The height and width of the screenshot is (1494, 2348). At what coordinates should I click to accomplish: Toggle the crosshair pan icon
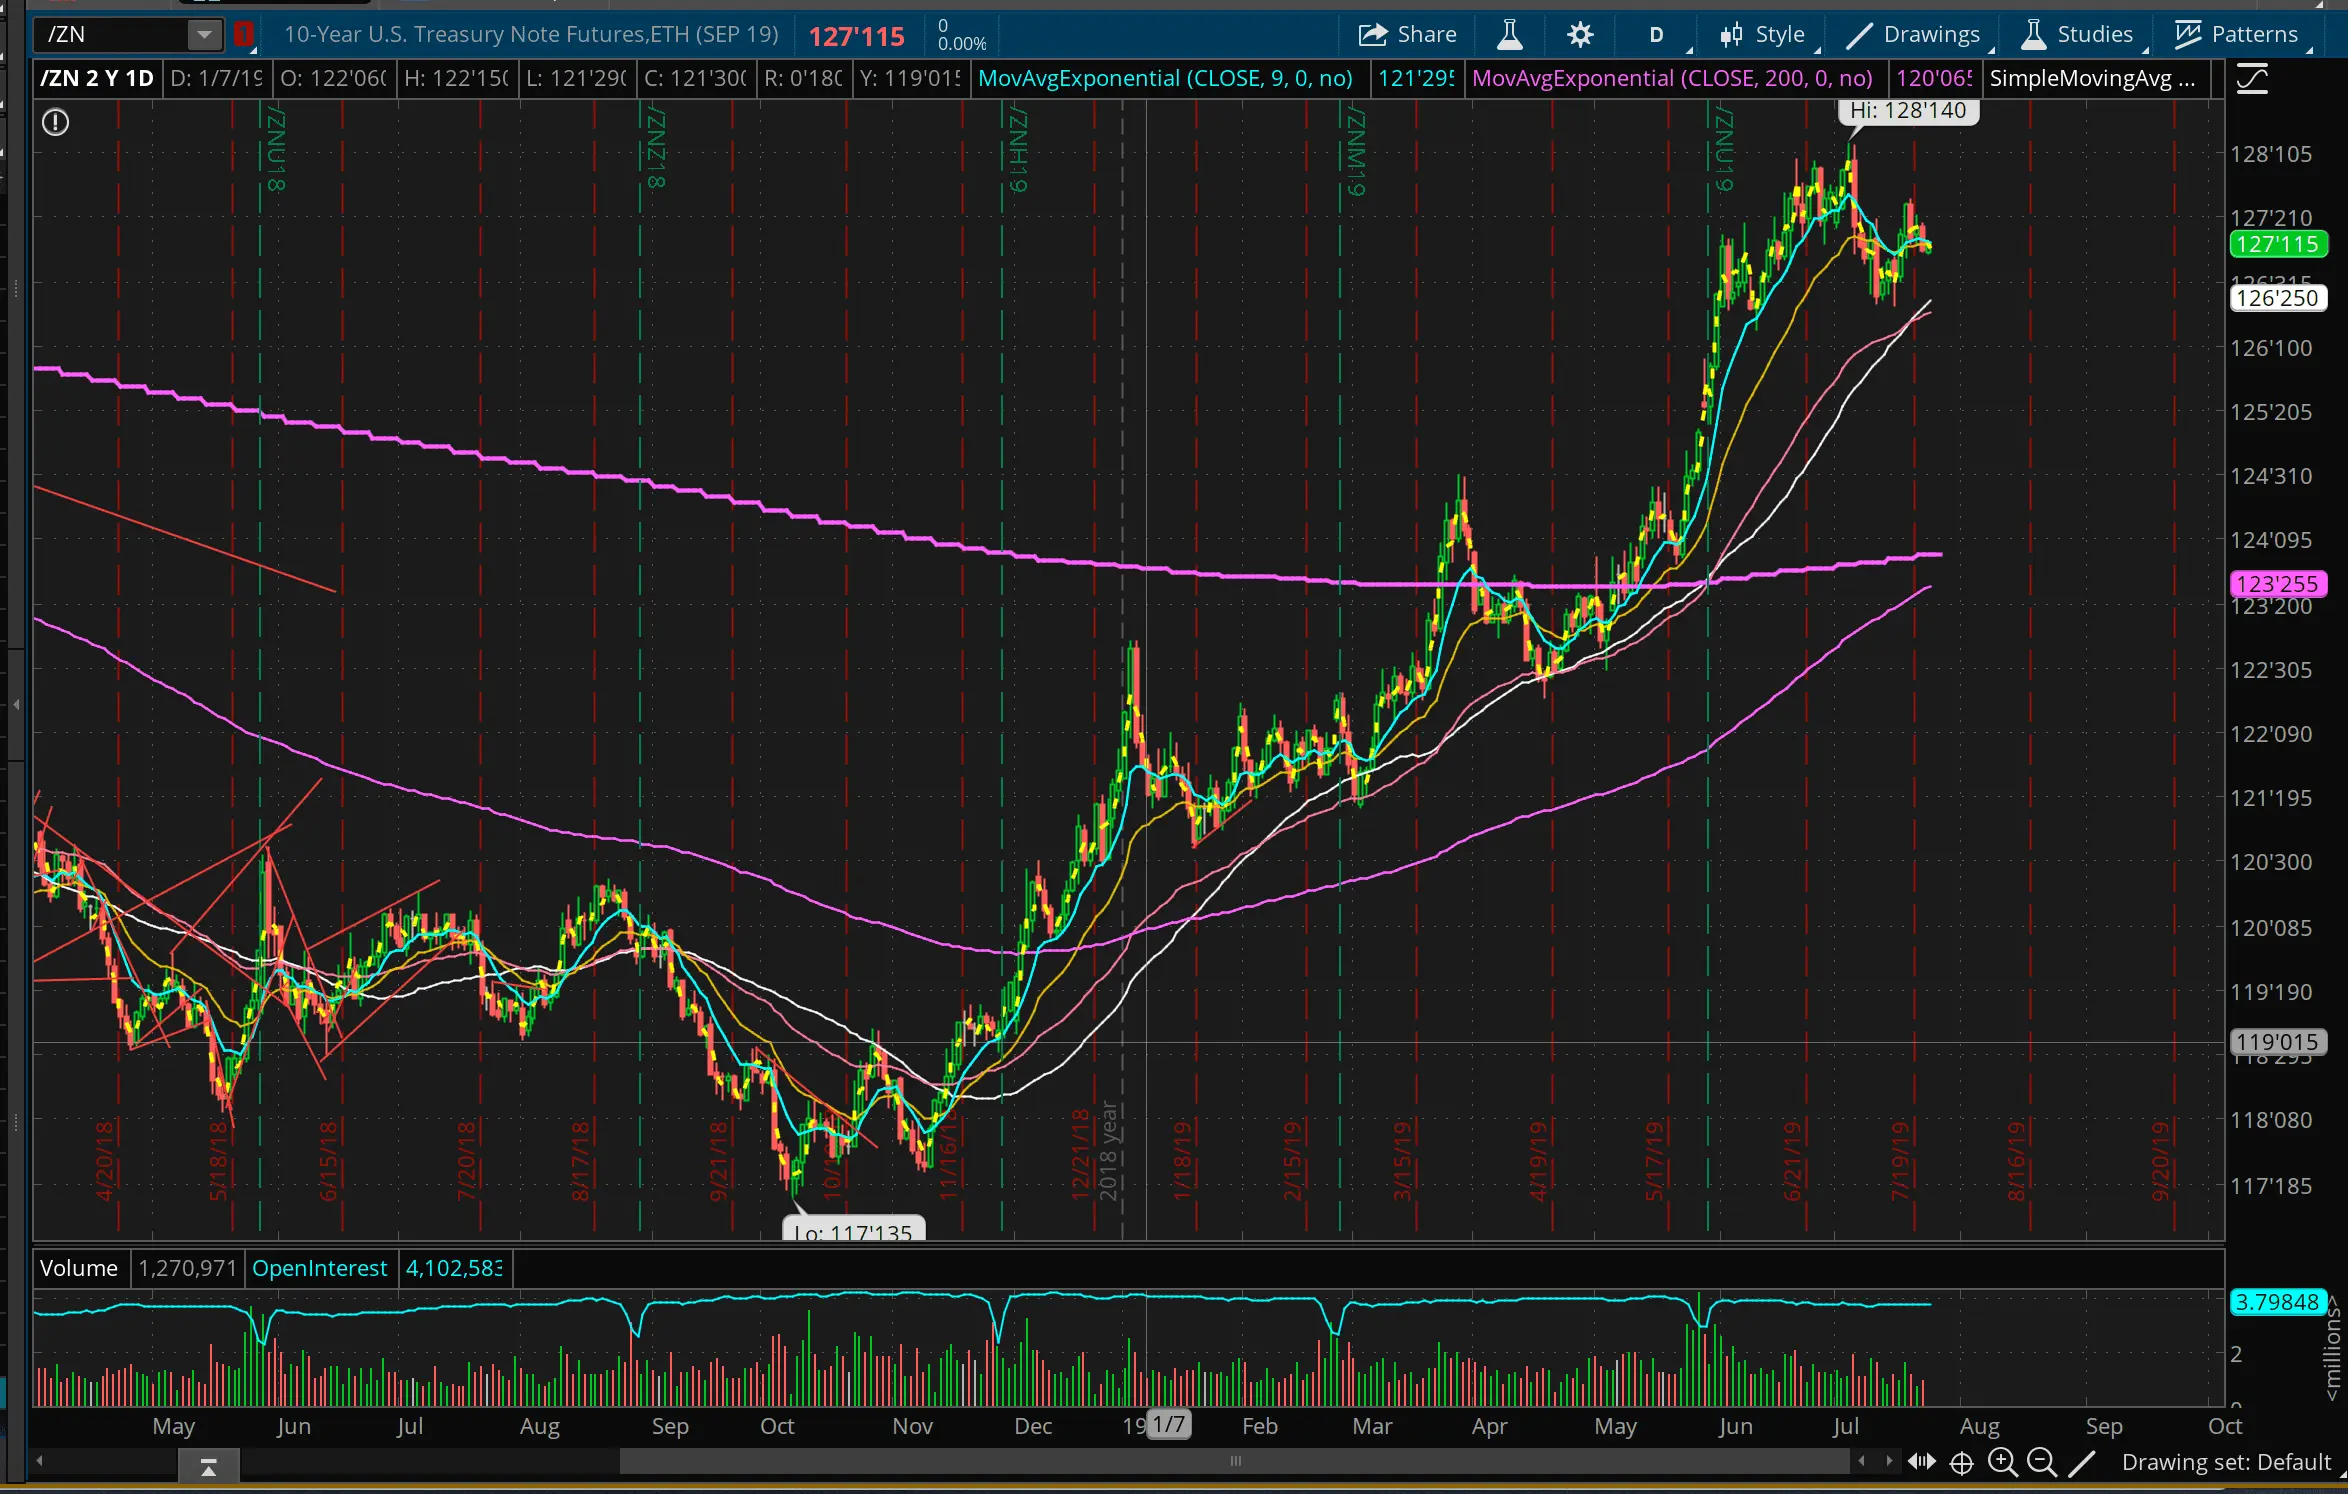pyautogui.click(x=1962, y=1463)
